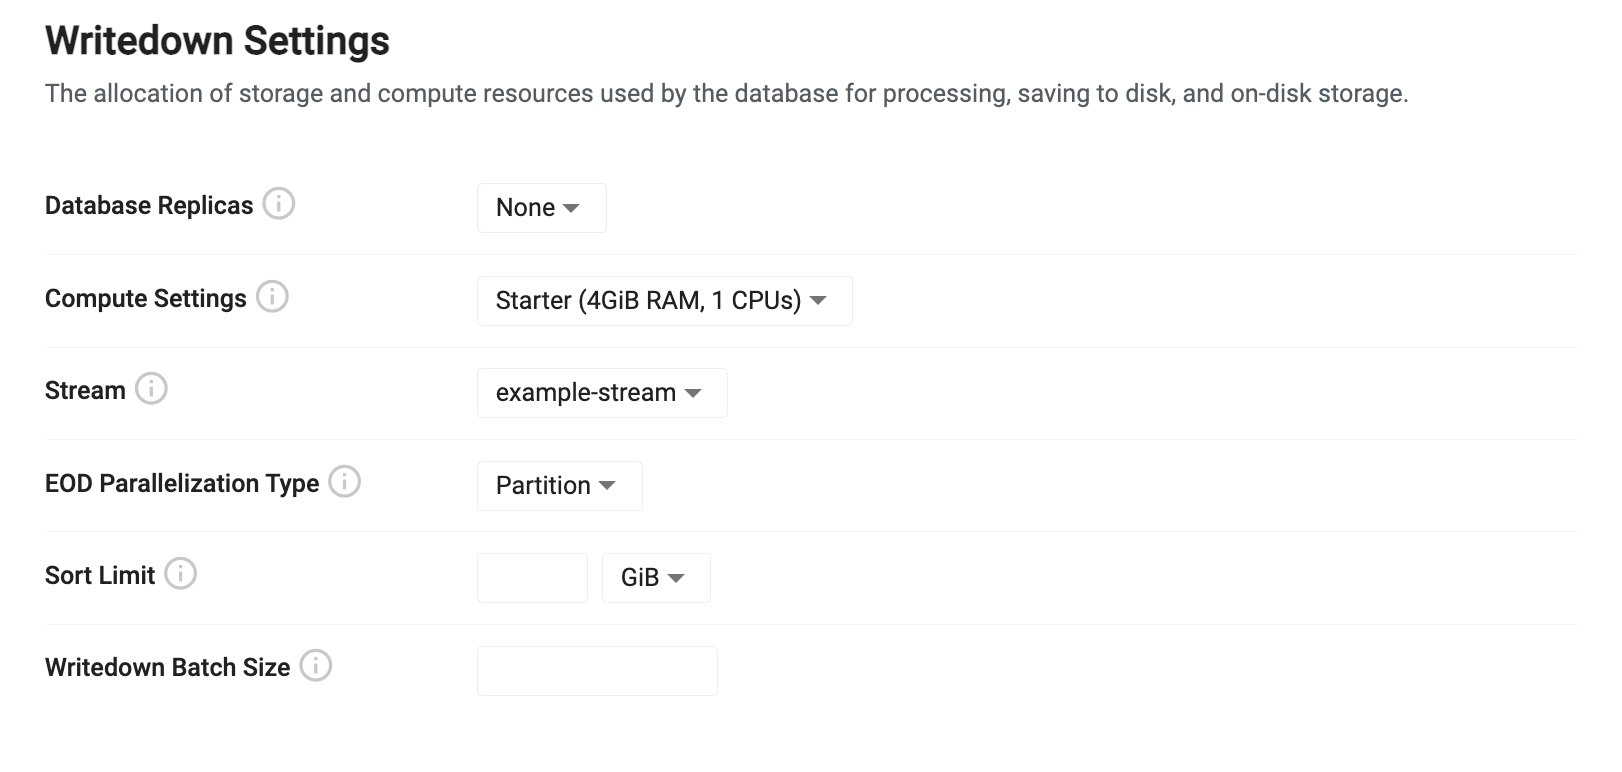Show info about the Stream setting
The width and height of the screenshot is (1622, 772).
[151, 389]
